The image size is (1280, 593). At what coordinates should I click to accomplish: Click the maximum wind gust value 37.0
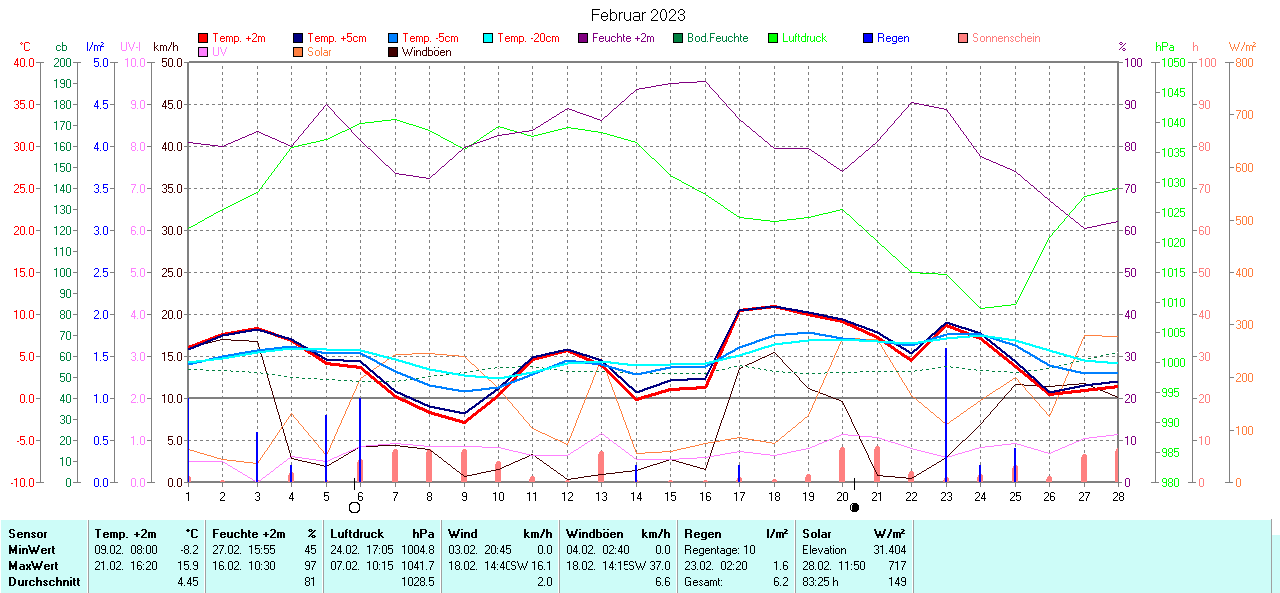(x=658, y=566)
